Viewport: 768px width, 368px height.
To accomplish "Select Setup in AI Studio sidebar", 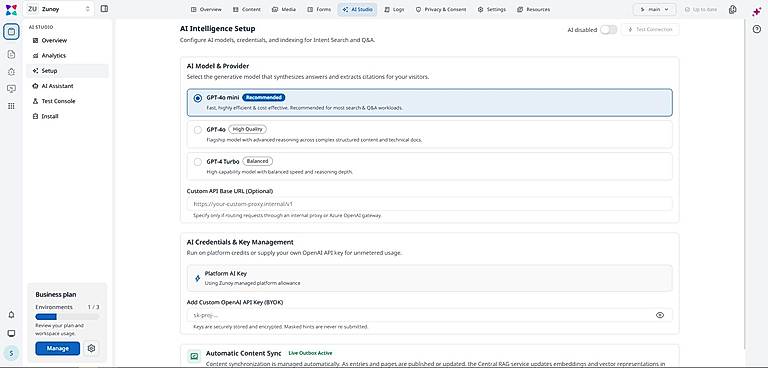I will pos(68,71).
